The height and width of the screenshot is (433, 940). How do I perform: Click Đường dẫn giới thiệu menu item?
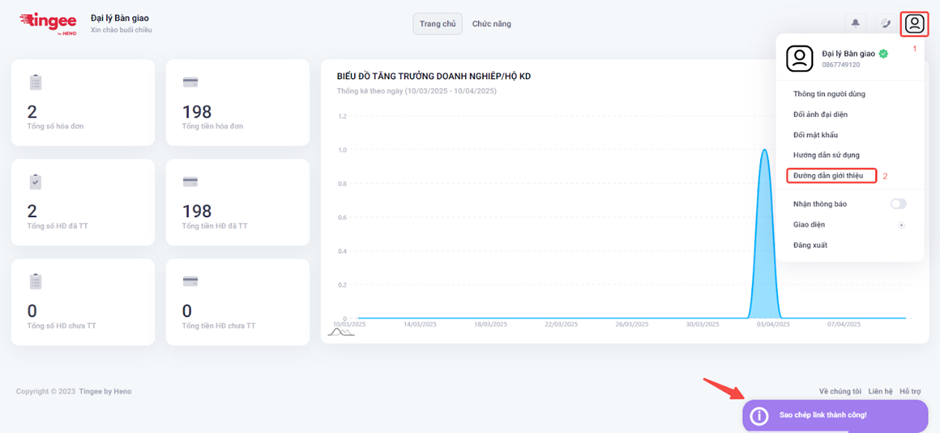pos(827,176)
